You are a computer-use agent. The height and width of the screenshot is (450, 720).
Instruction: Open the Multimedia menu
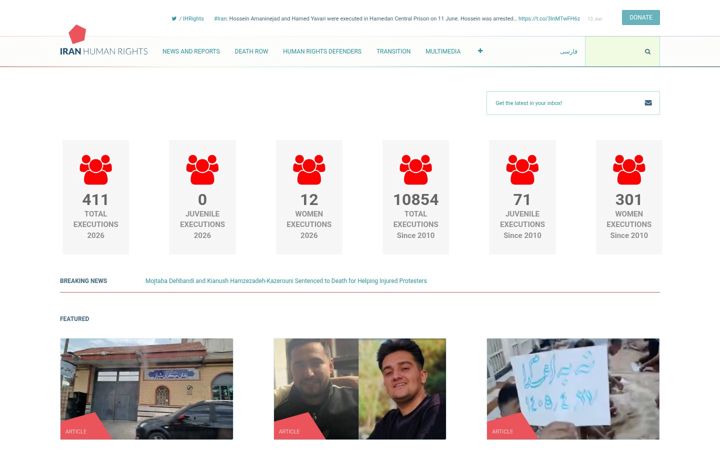coord(443,51)
